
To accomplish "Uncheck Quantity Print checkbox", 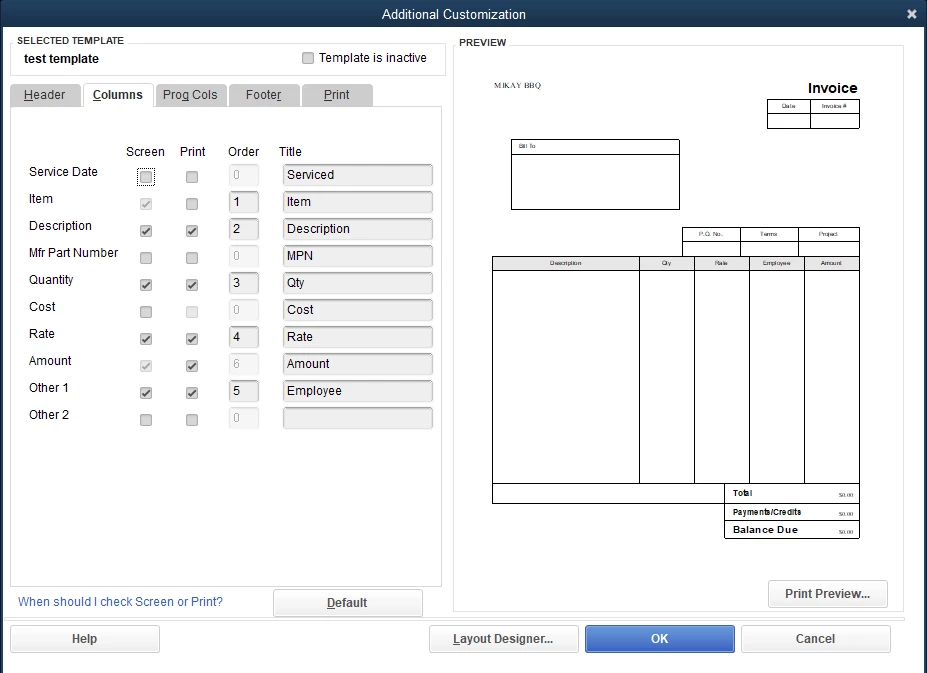I will point(192,285).
